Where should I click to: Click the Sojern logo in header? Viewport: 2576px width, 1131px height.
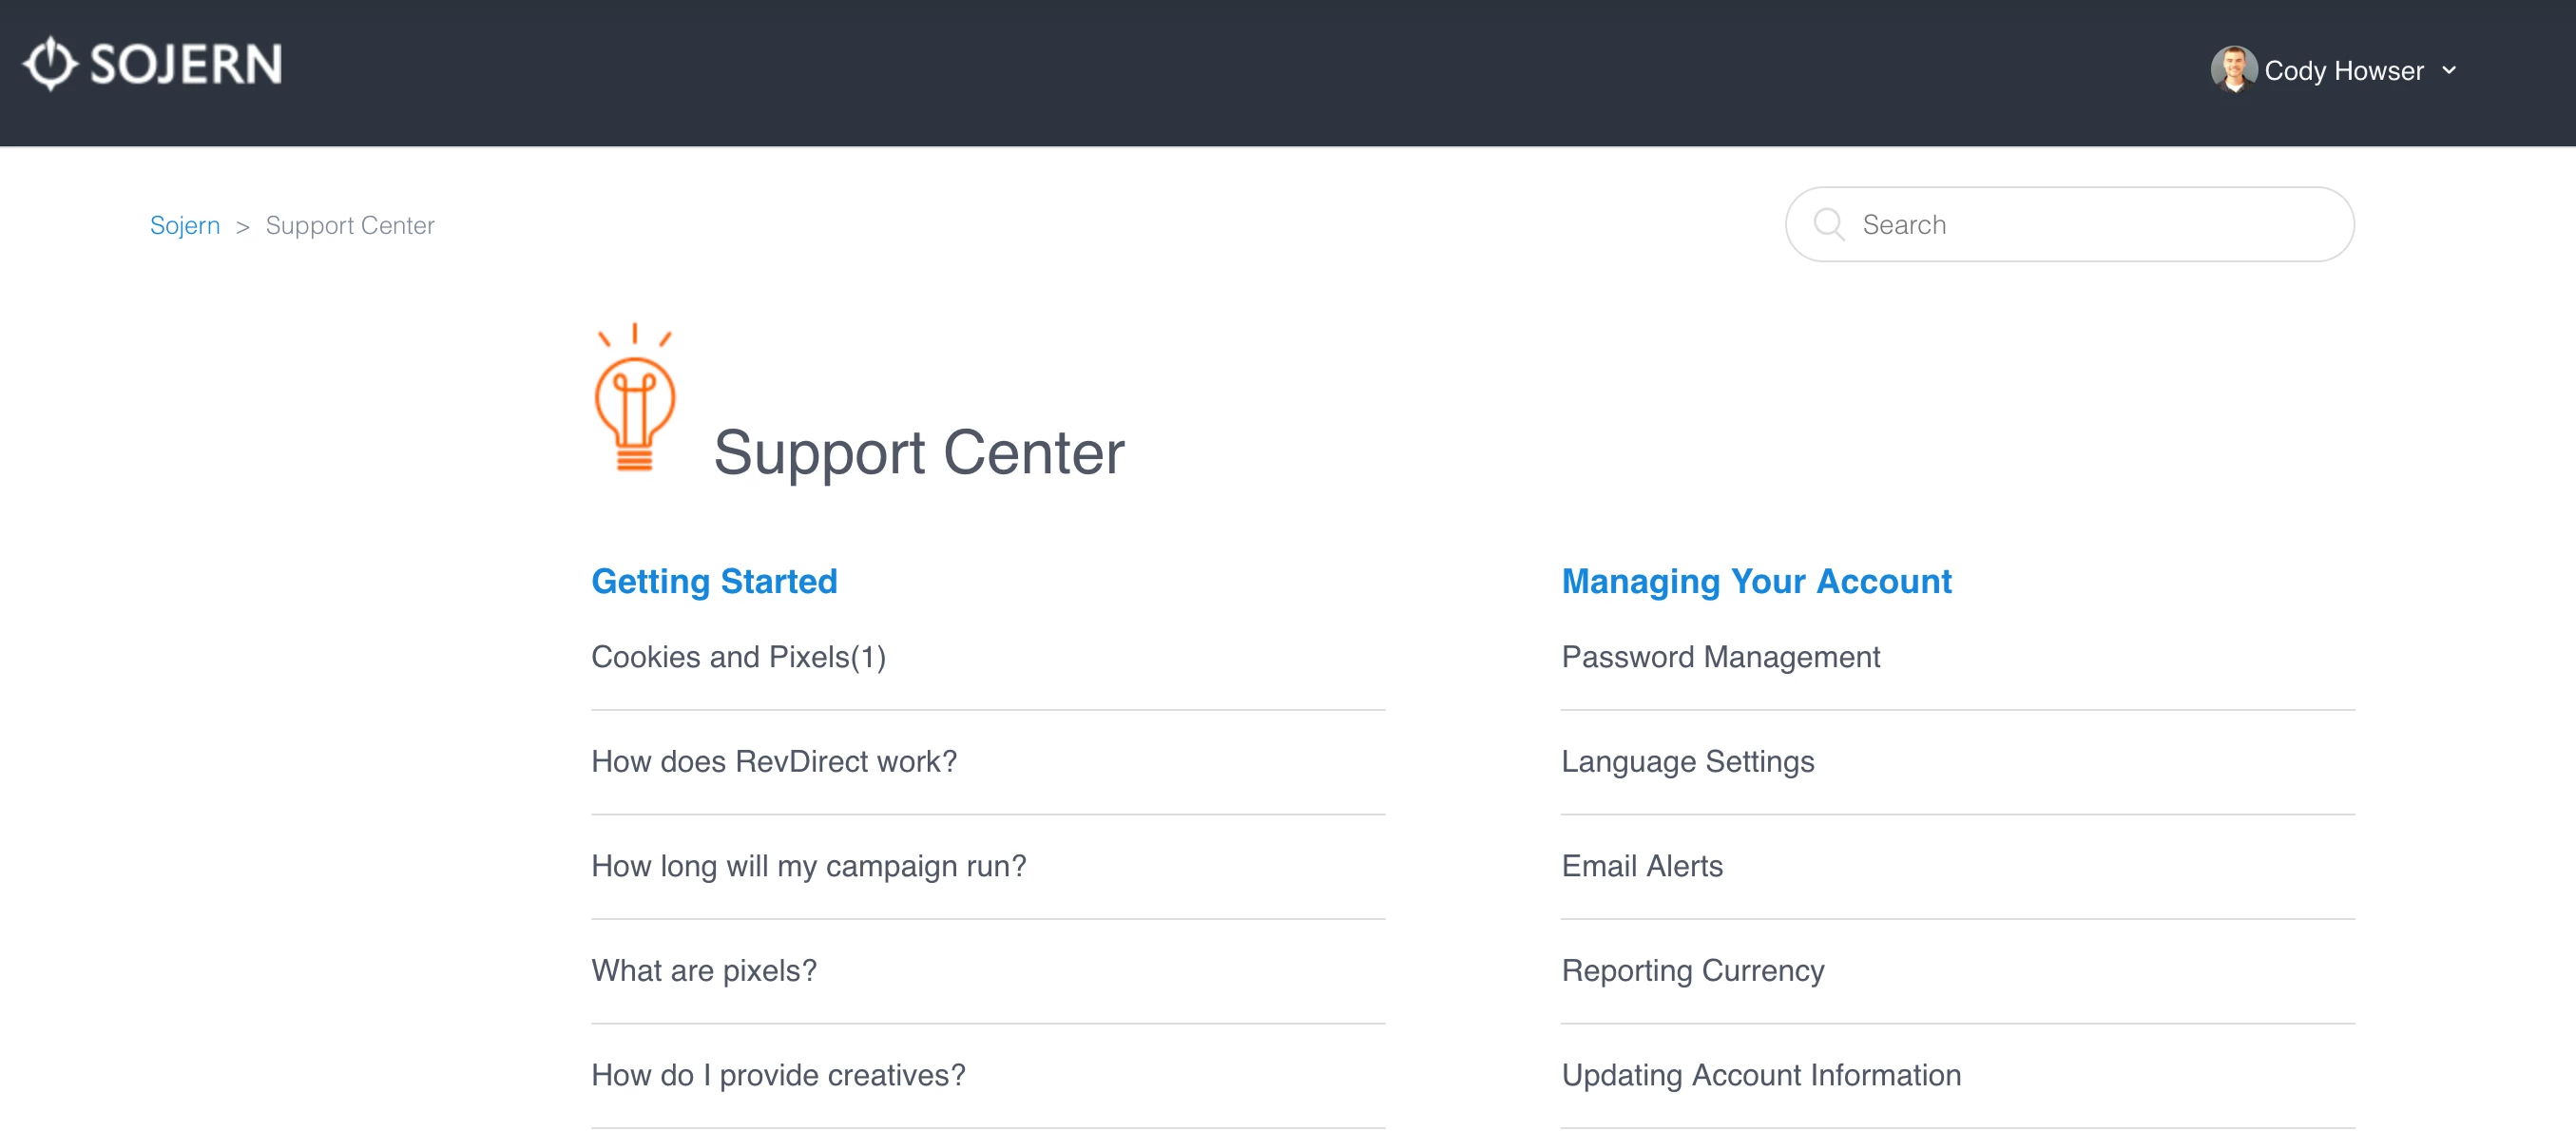[x=152, y=64]
